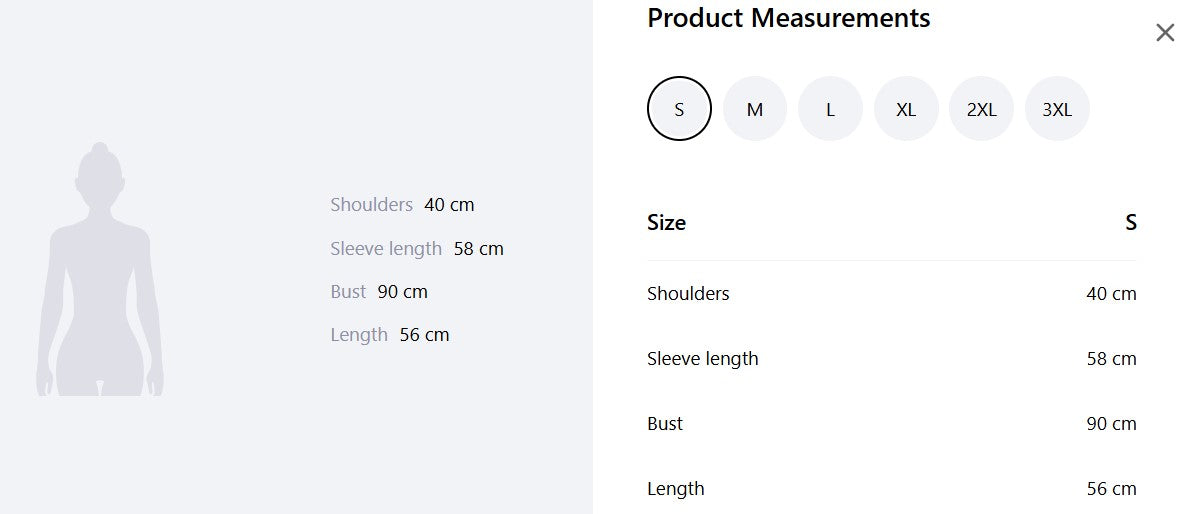Click Shoulders 40 cm beside the silhouette
Image resolution: width=1185 pixels, height=514 pixels.
[402, 205]
